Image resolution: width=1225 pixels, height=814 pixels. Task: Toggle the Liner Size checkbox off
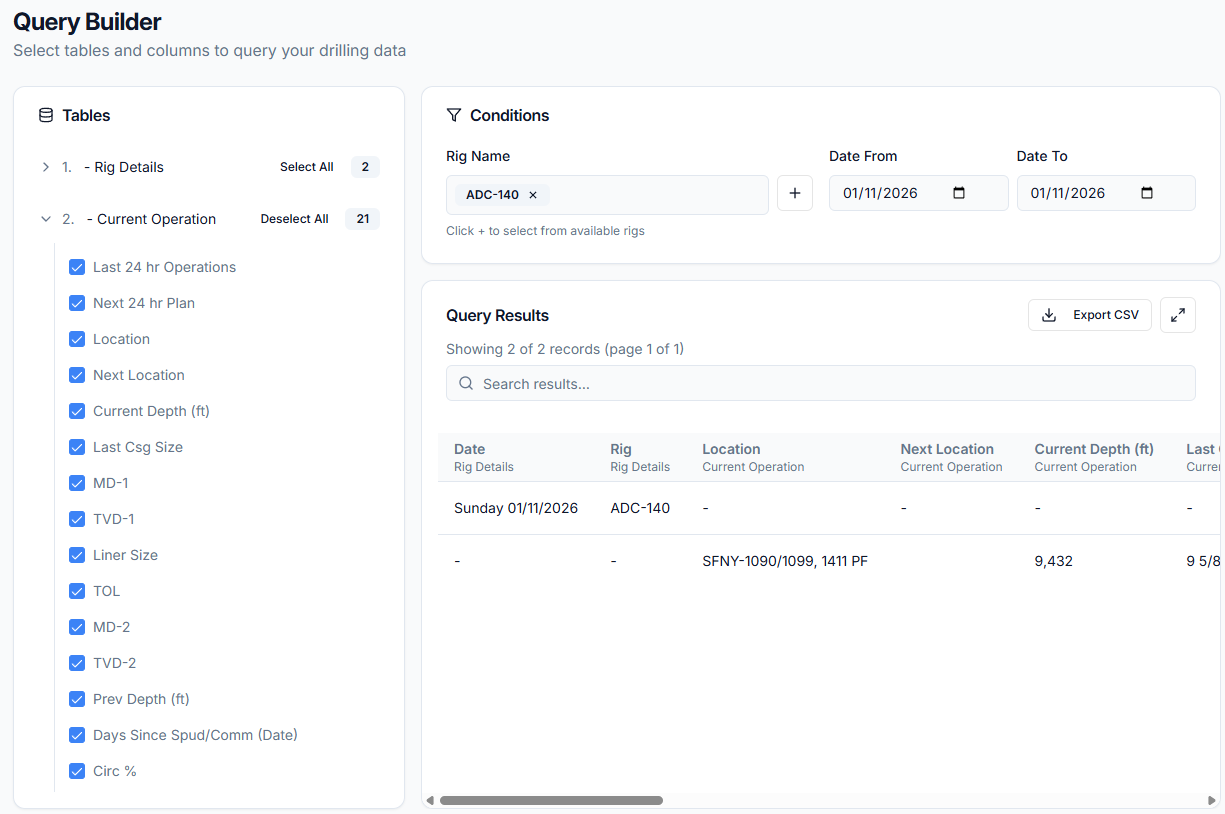click(77, 555)
